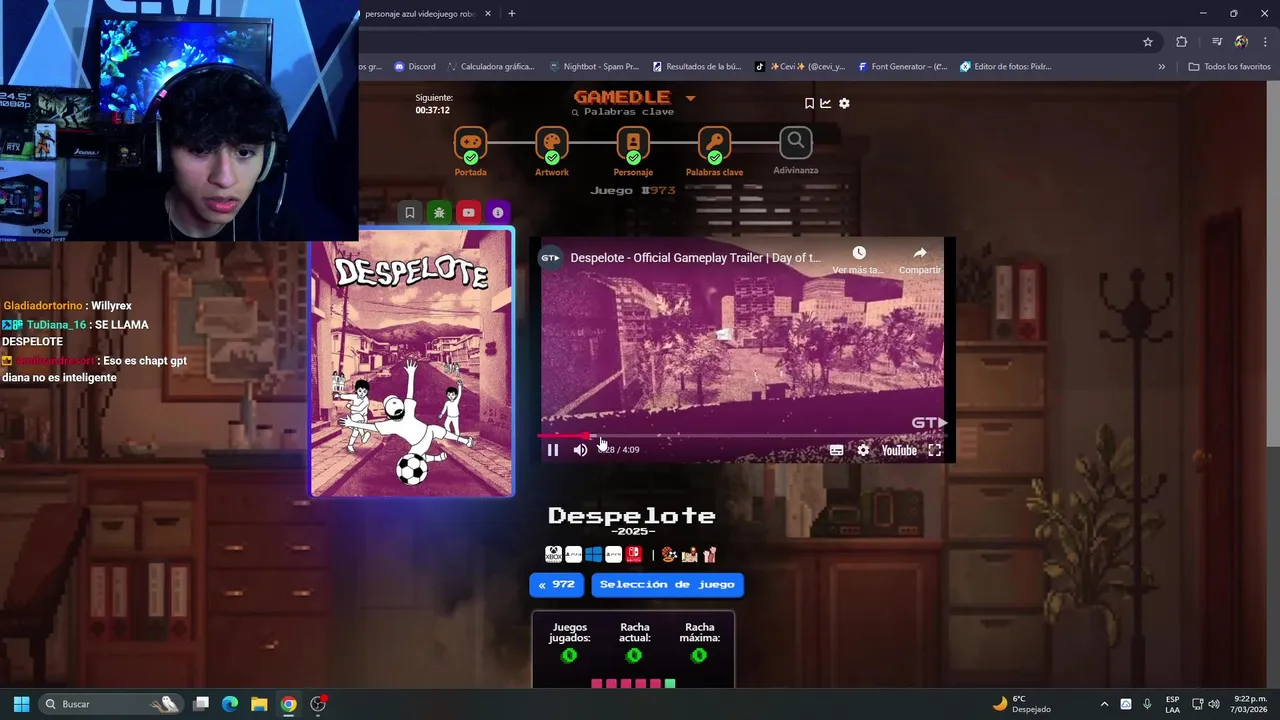The height and width of the screenshot is (720, 1280).
Task: Click the YouTube logo in the player
Action: (x=899, y=450)
